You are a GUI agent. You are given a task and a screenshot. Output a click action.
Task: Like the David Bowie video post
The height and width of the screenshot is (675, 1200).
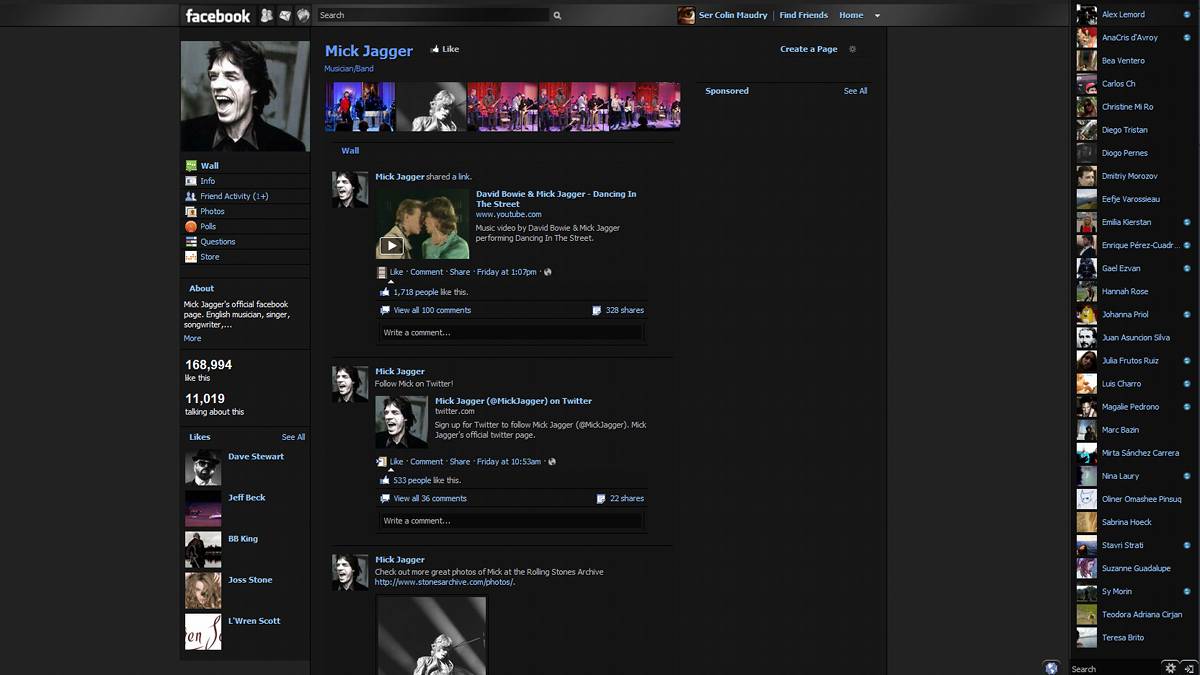(396, 271)
